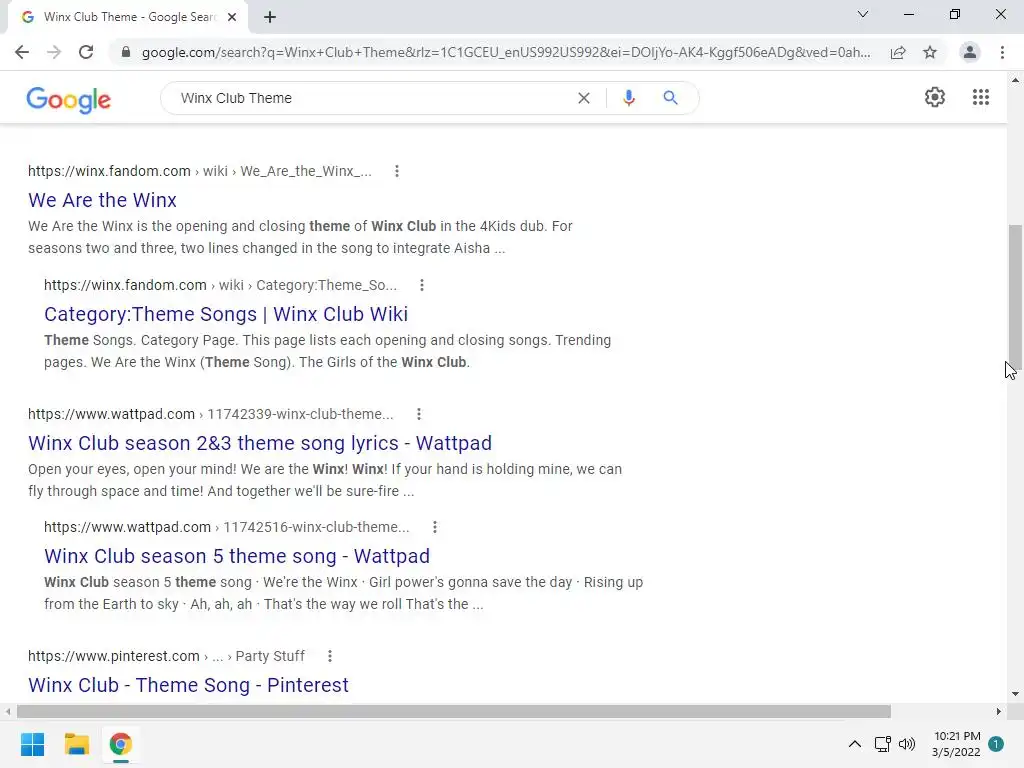Open the We Are the Winx link

click(x=103, y=200)
